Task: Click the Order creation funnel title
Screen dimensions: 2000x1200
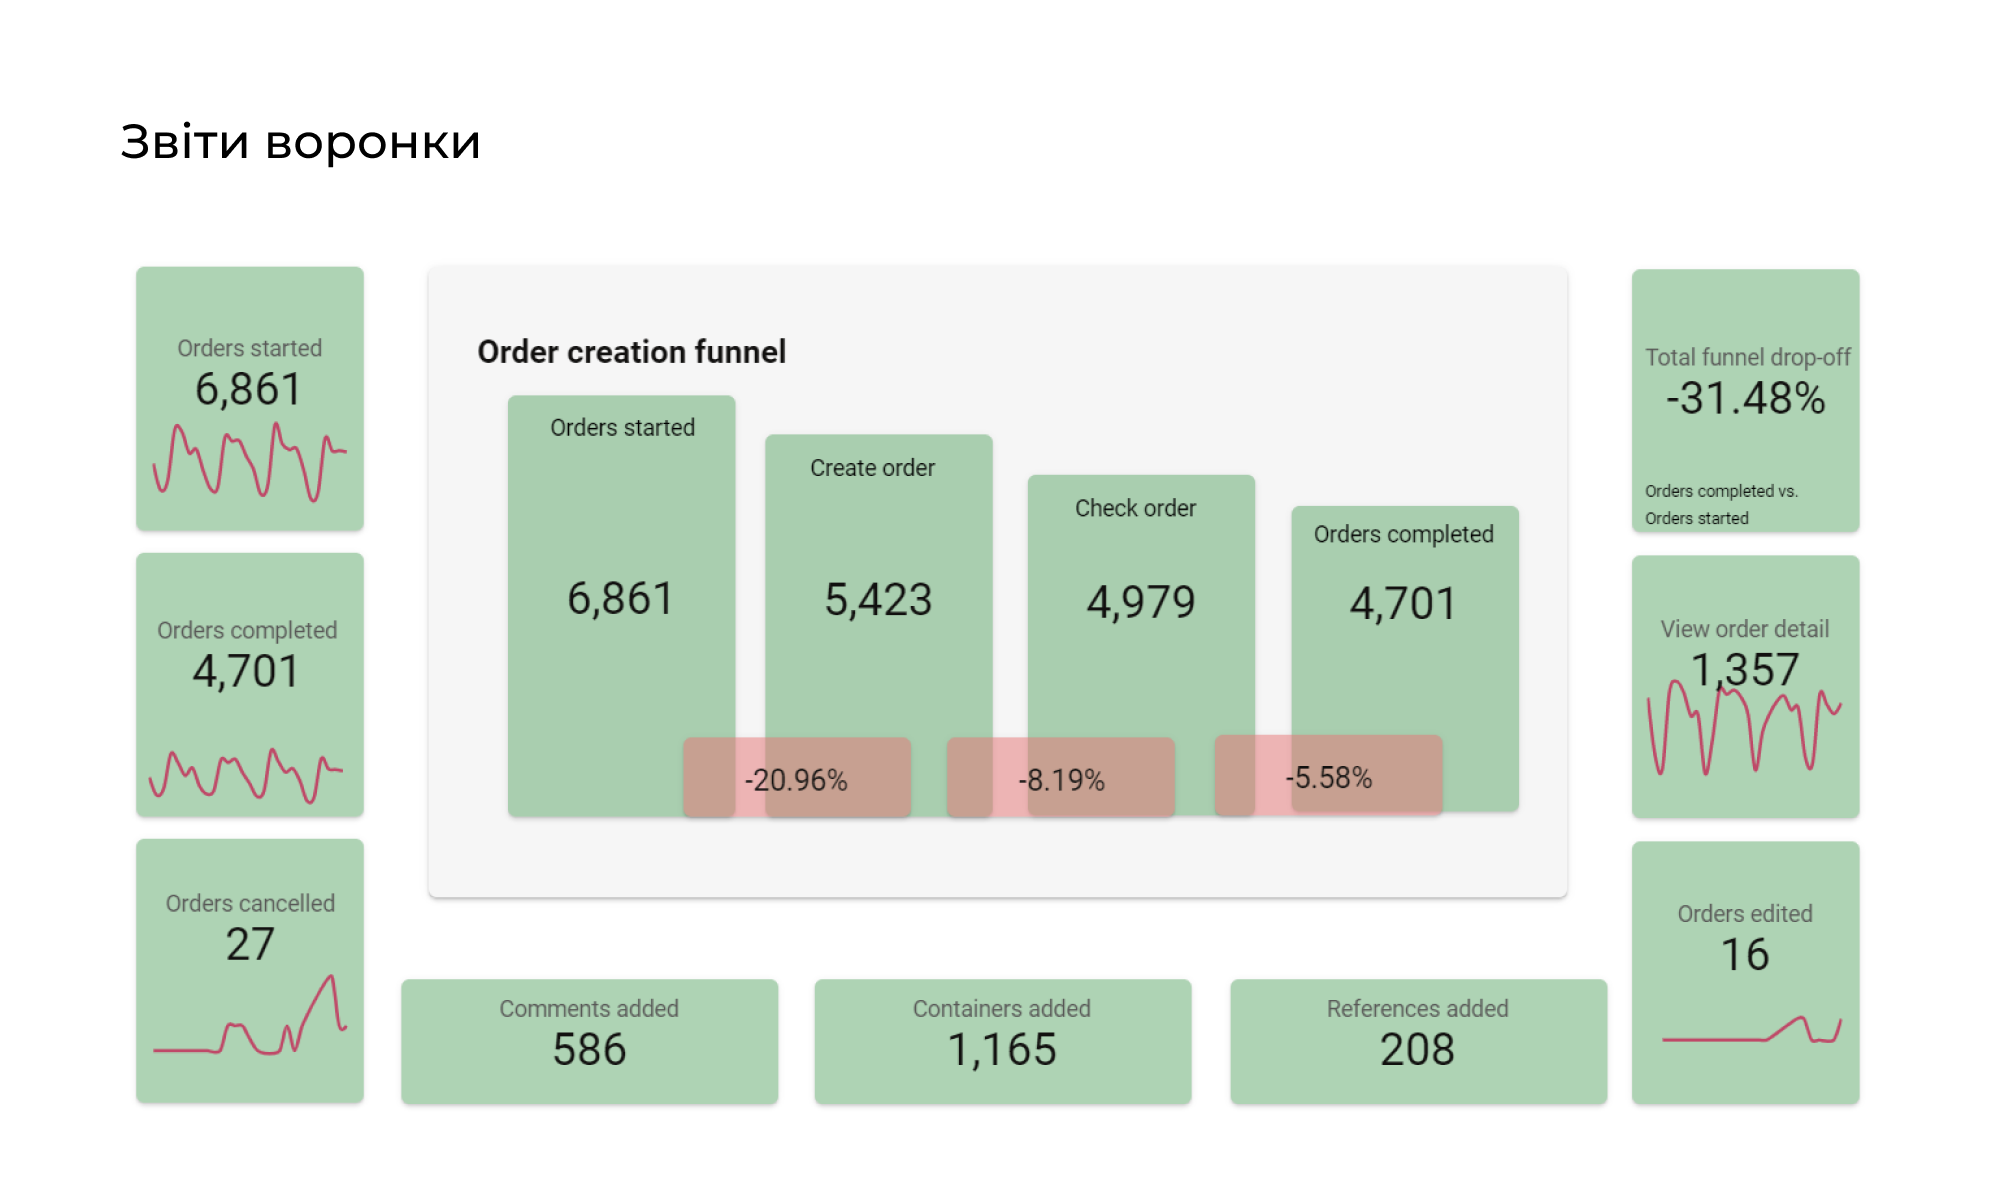Action: point(632,352)
